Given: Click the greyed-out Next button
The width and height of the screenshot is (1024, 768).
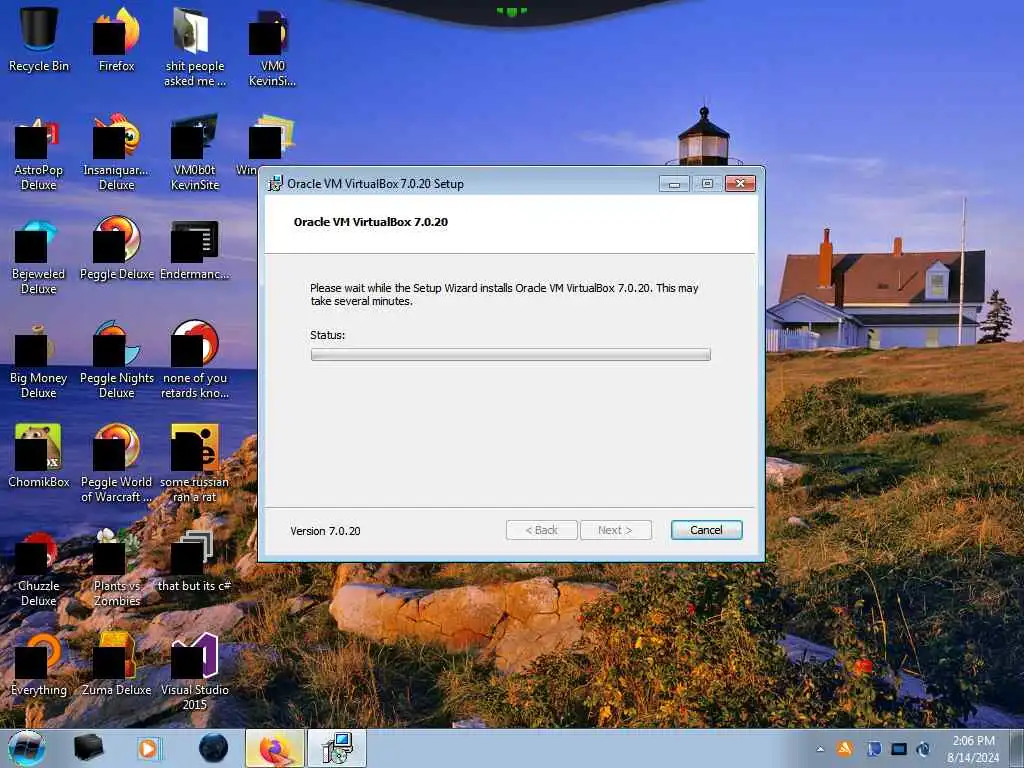Looking at the screenshot, I should tap(615, 530).
